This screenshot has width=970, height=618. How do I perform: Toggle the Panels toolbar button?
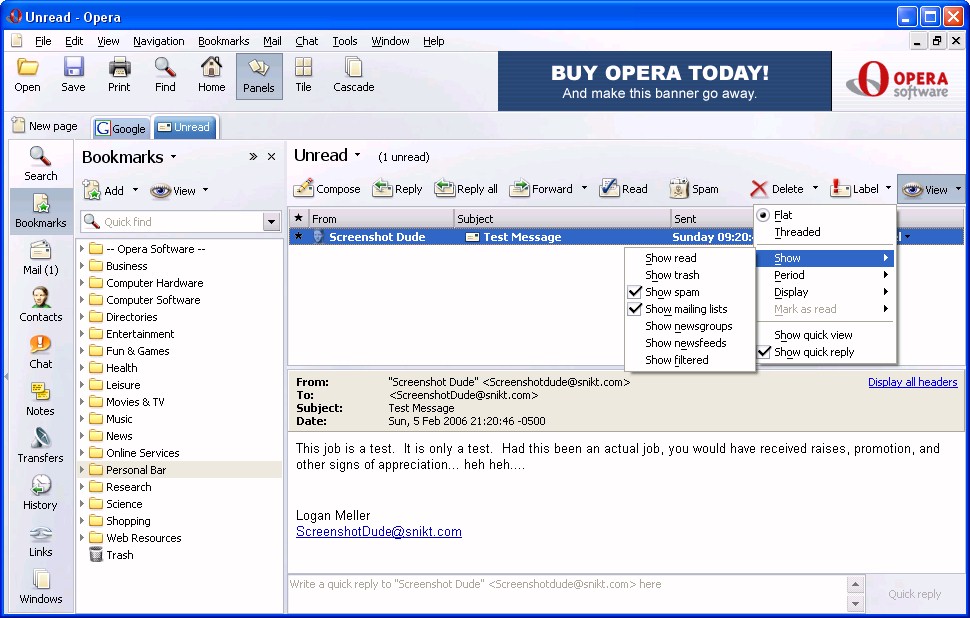(x=259, y=76)
